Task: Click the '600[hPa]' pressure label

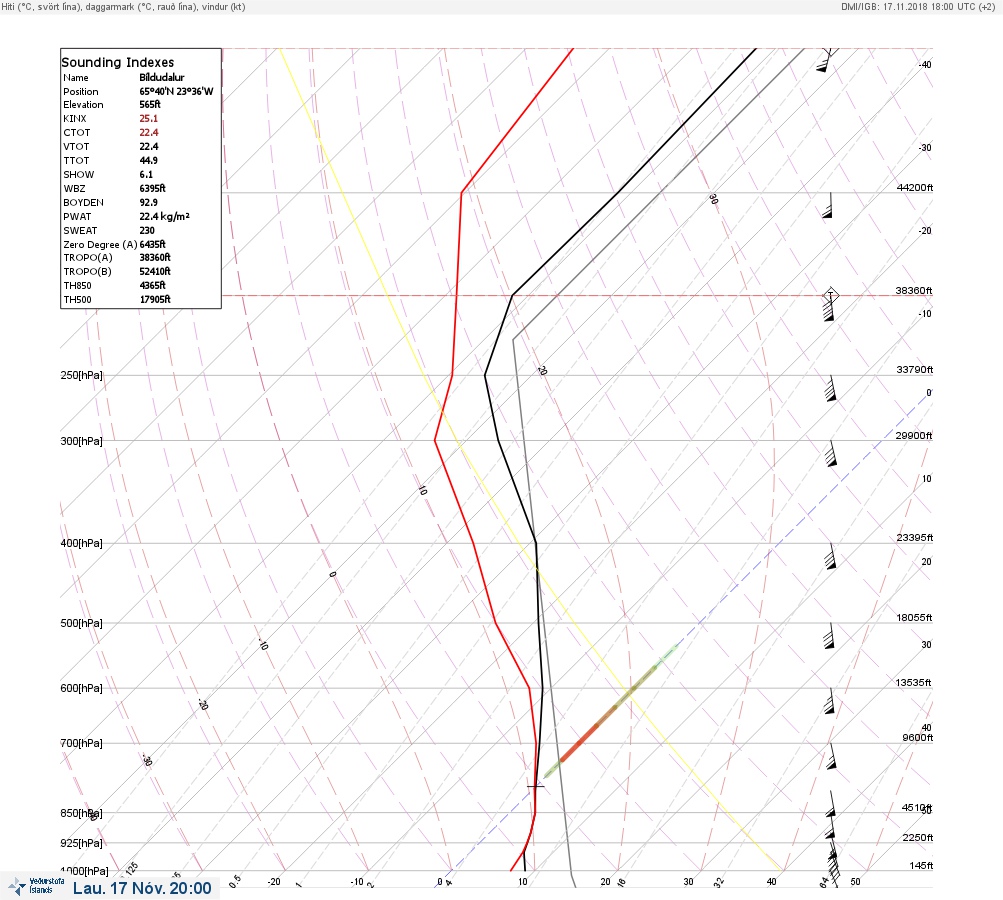Action: [x=81, y=688]
